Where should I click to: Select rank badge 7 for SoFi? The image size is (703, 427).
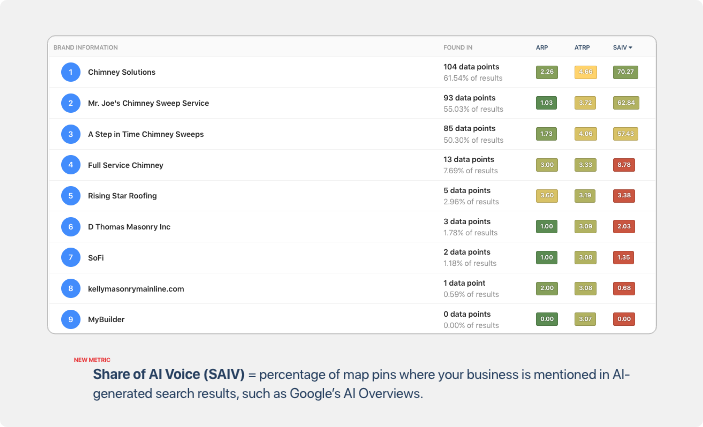pyautogui.click(x=70, y=257)
